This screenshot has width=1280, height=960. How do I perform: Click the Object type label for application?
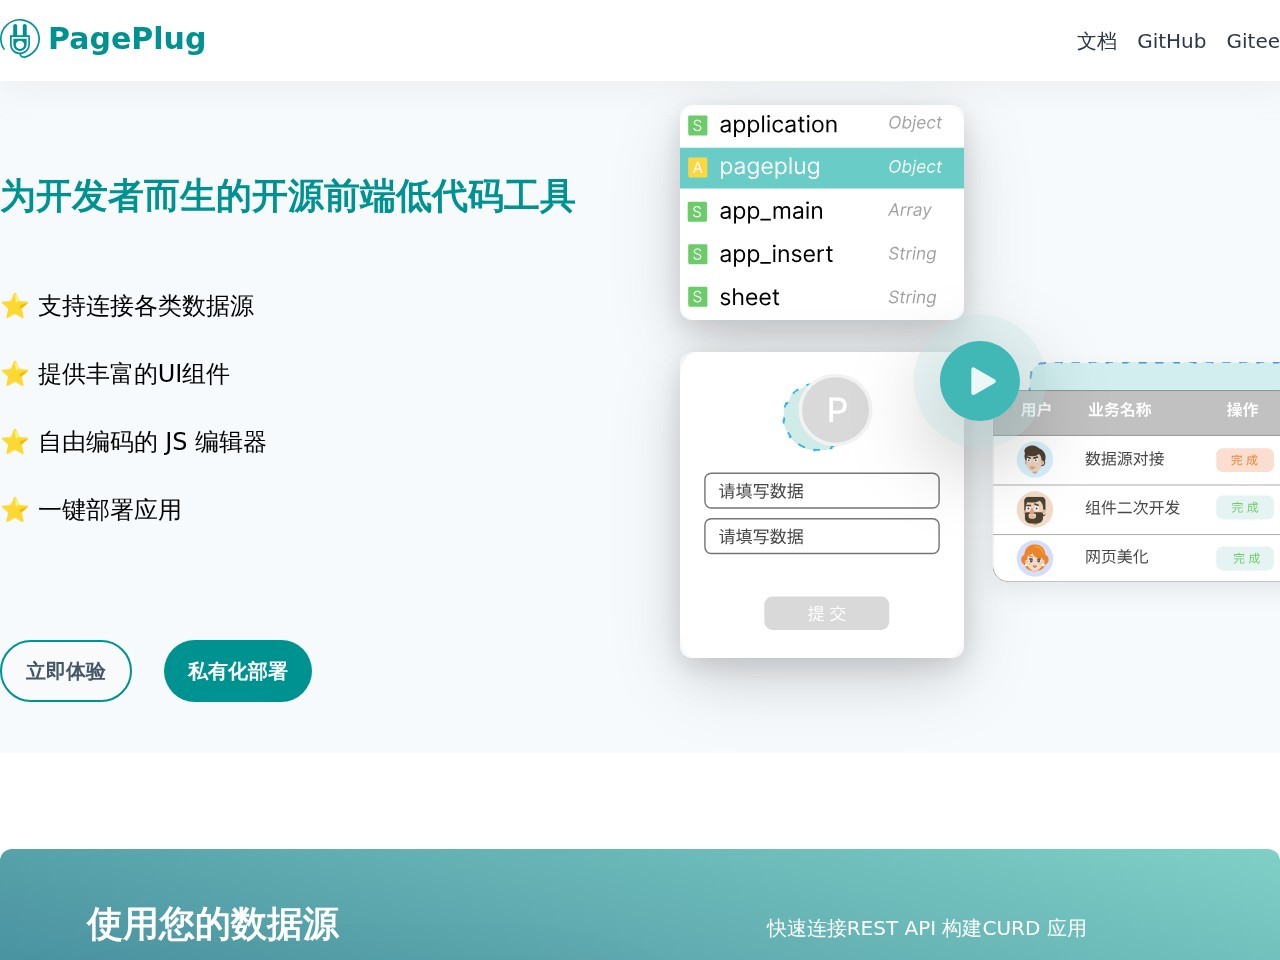point(915,123)
